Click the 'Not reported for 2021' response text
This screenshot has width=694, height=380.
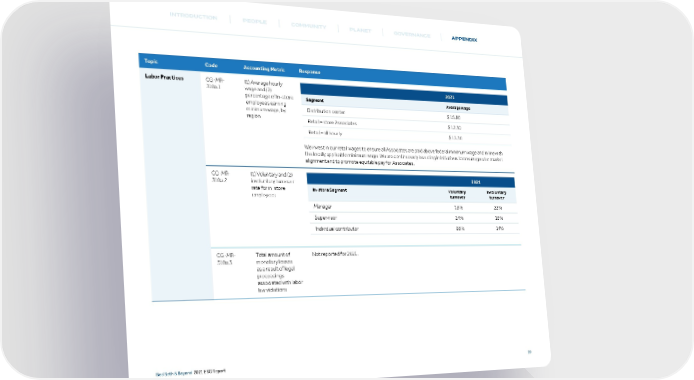(x=335, y=254)
